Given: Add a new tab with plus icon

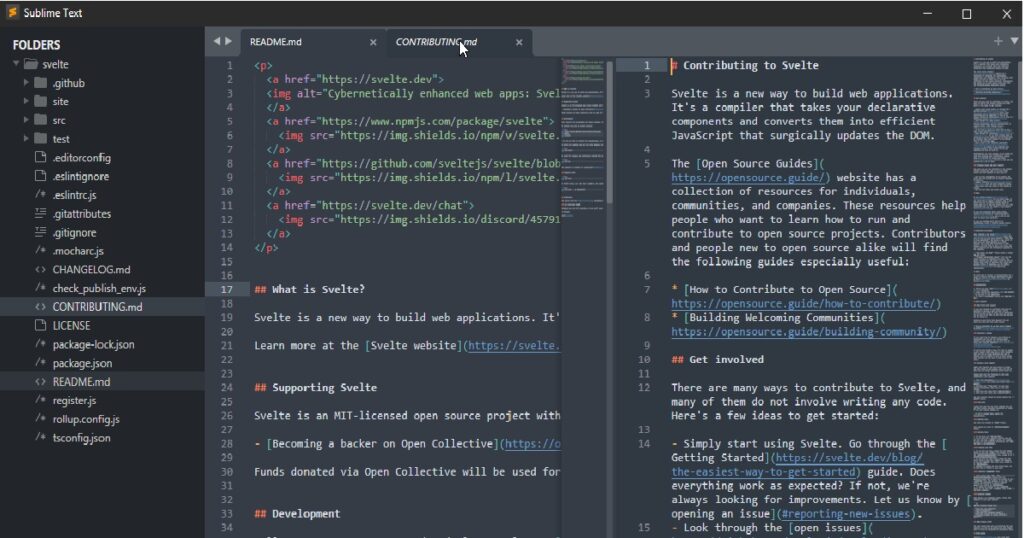Looking at the screenshot, I should coord(998,41).
